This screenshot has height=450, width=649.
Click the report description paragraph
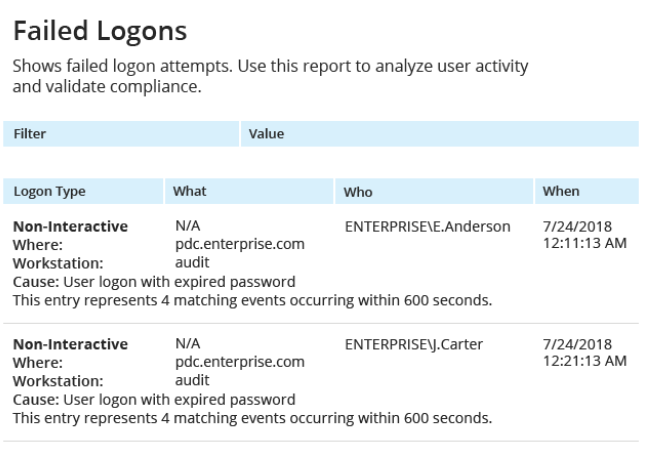coord(270,76)
